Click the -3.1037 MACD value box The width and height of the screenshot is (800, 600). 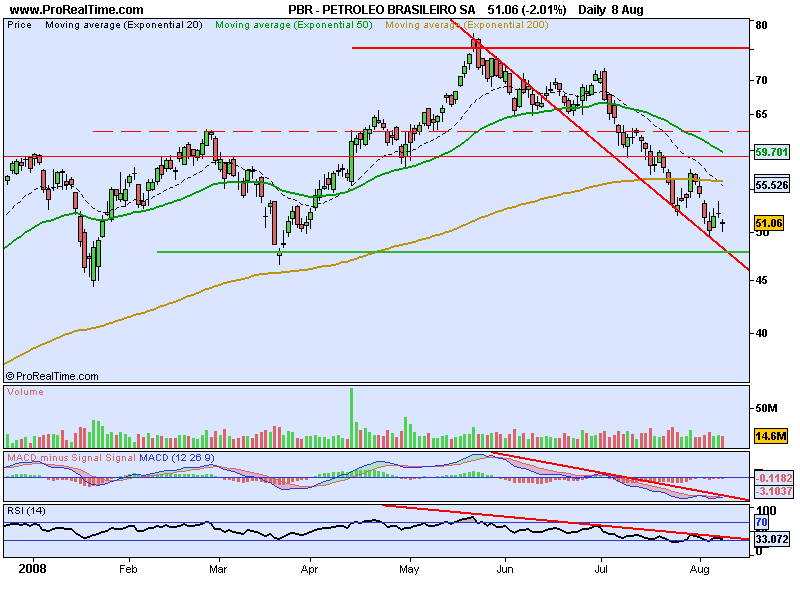click(x=774, y=491)
